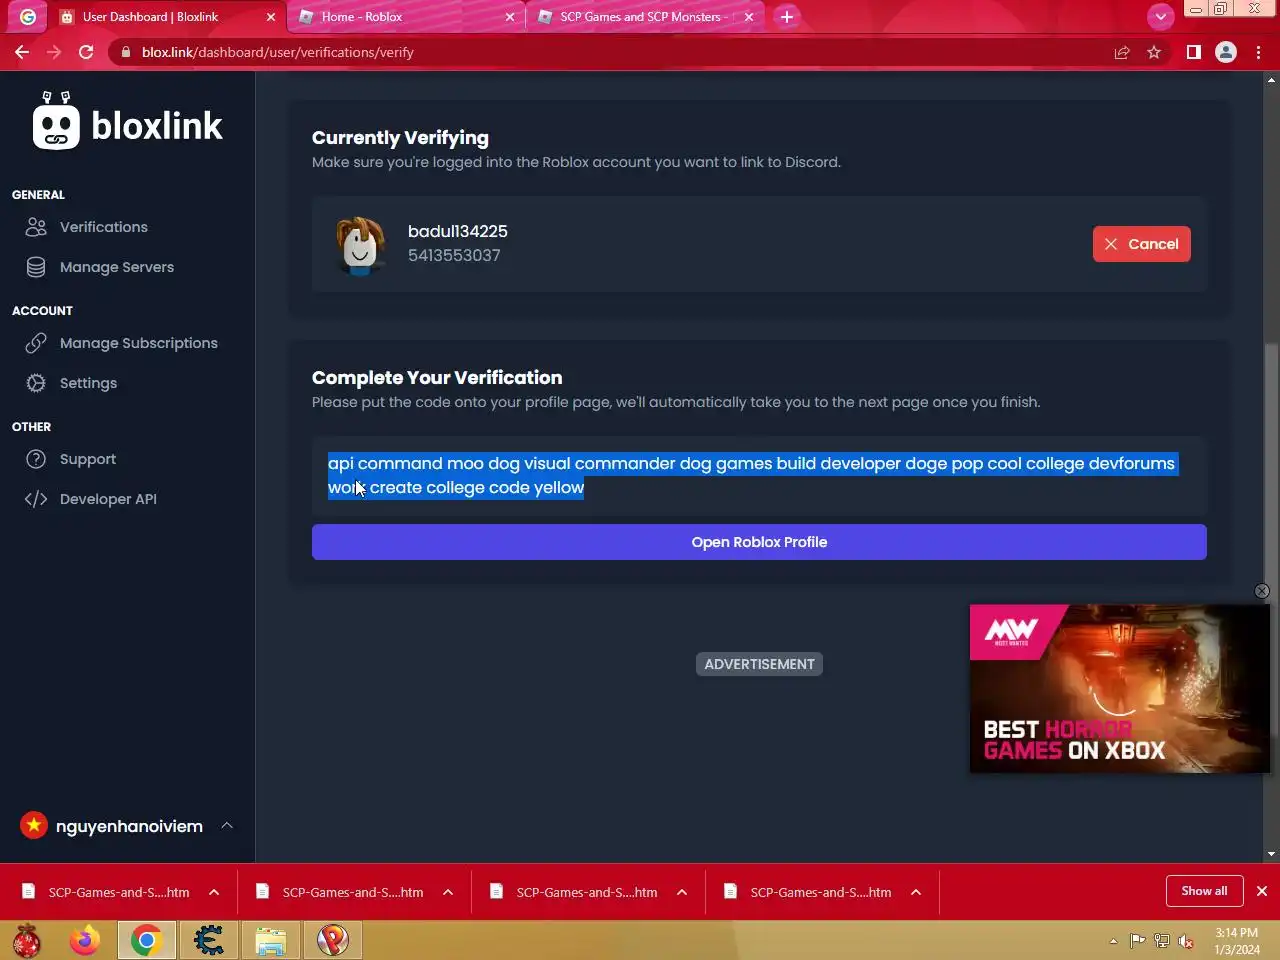Cancel the current verification
Image resolution: width=1280 pixels, height=960 pixels.
click(x=1141, y=244)
